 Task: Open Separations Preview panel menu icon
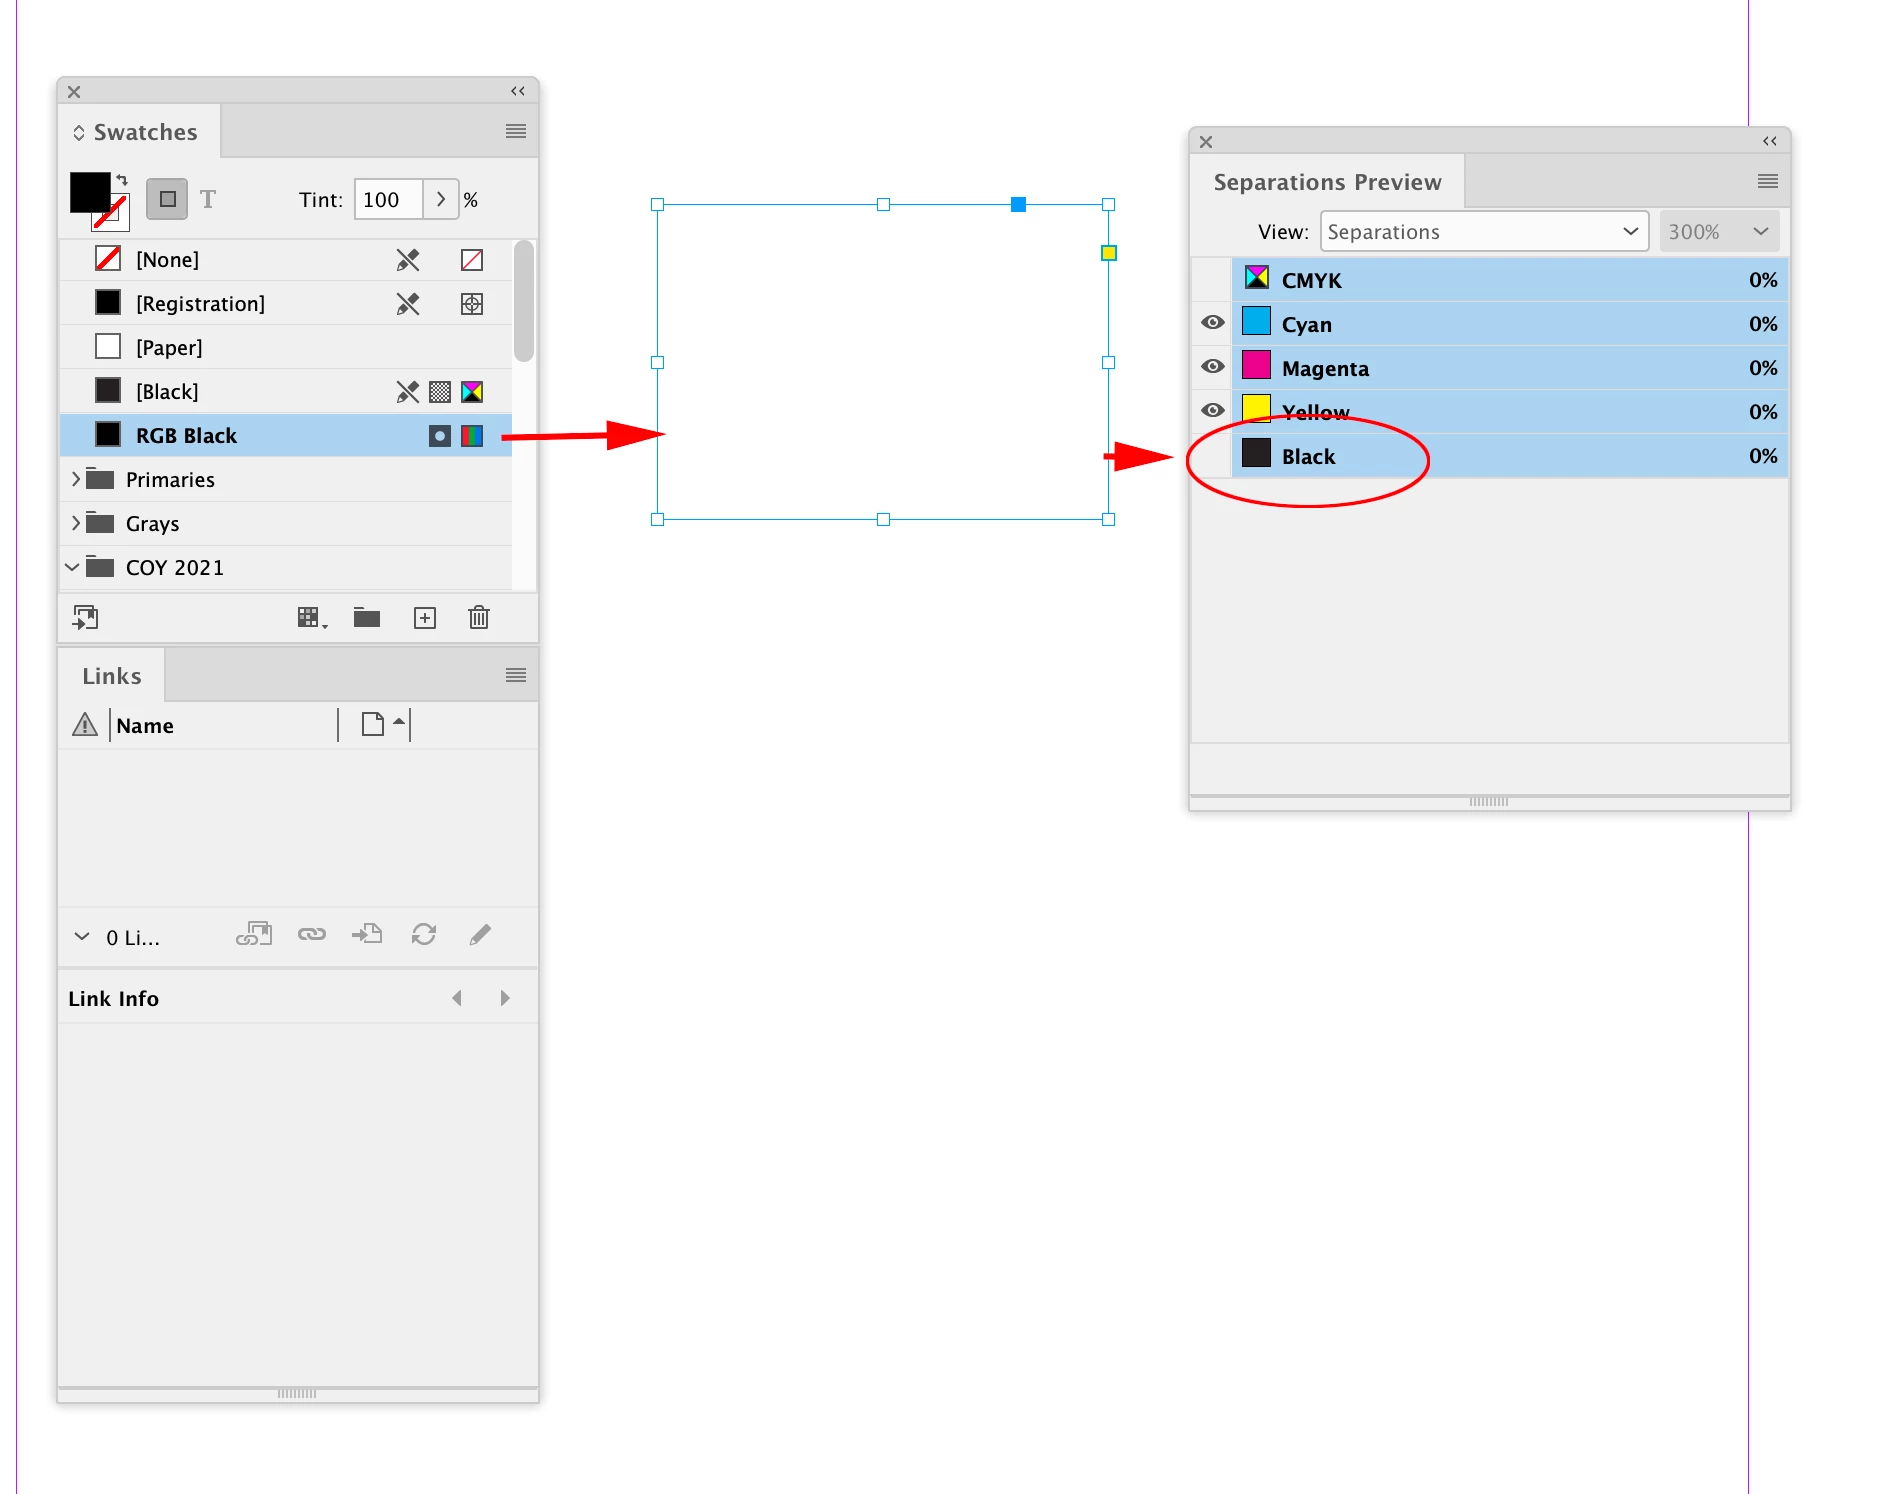(x=1767, y=181)
